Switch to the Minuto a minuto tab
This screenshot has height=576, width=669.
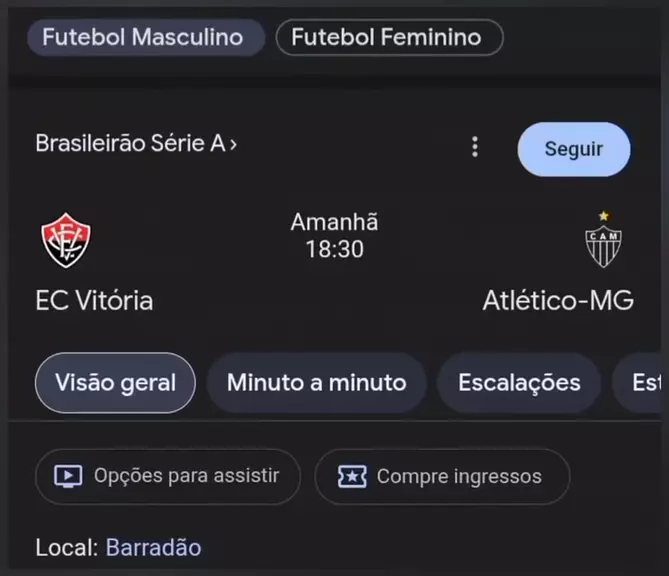pos(316,382)
